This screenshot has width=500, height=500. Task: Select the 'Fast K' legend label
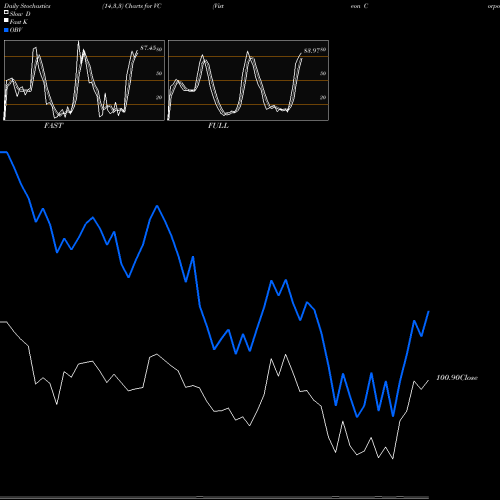pos(18,22)
